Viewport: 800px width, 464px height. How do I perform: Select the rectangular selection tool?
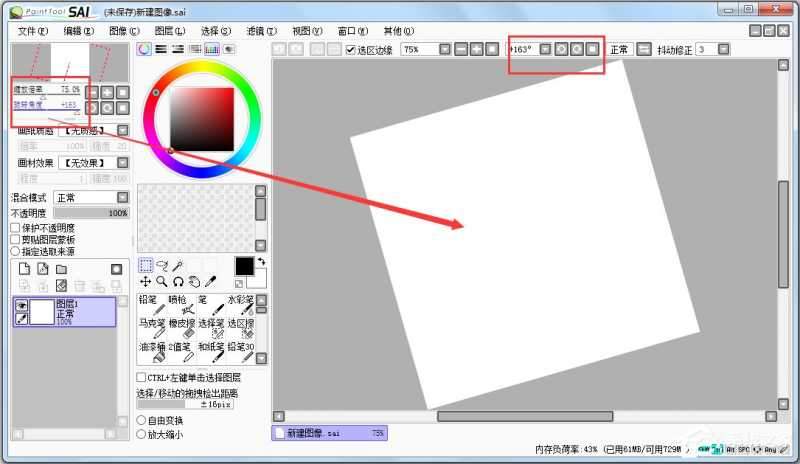pyautogui.click(x=145, y=265)
